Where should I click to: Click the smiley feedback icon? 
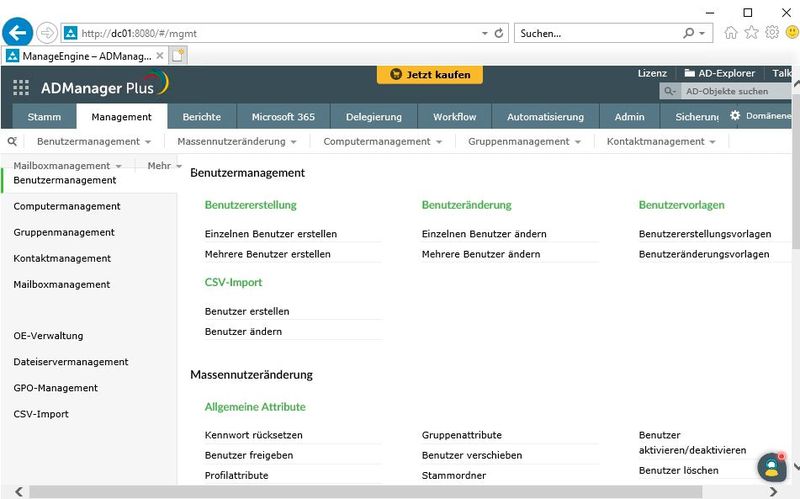(x=792, y=33)
